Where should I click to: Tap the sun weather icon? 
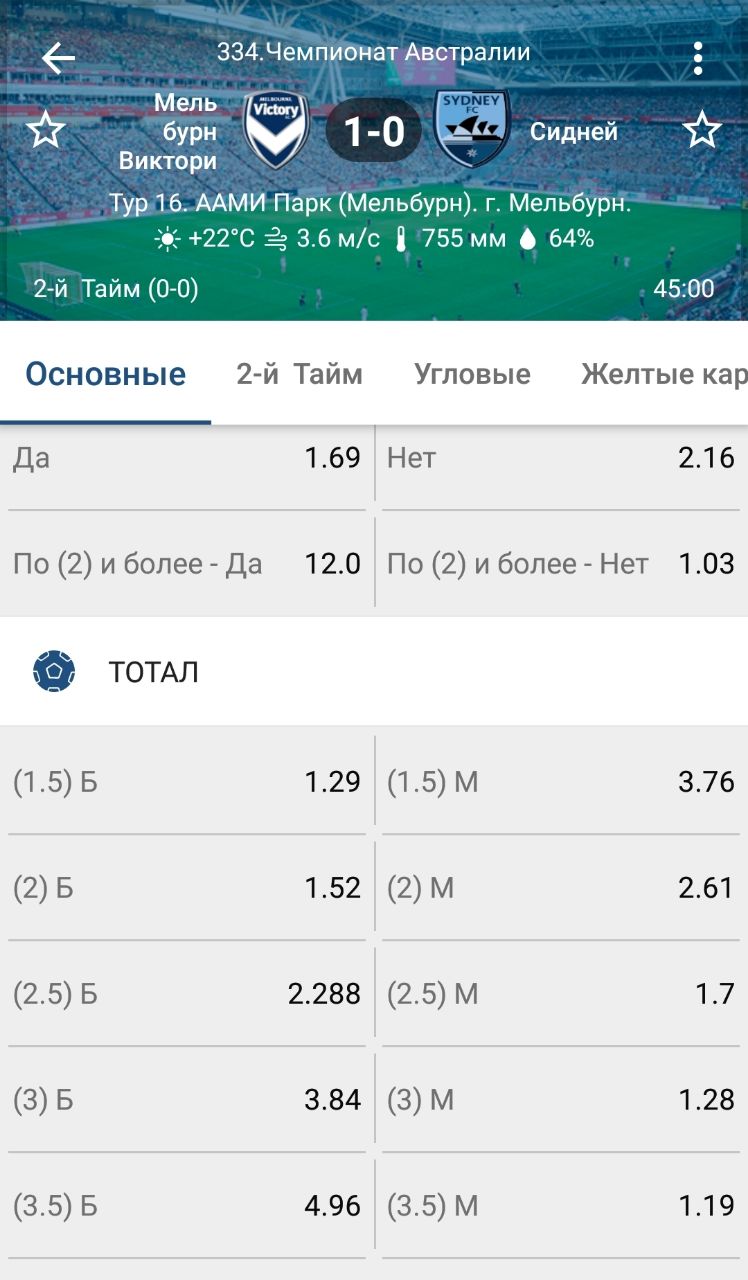(166, 239)
